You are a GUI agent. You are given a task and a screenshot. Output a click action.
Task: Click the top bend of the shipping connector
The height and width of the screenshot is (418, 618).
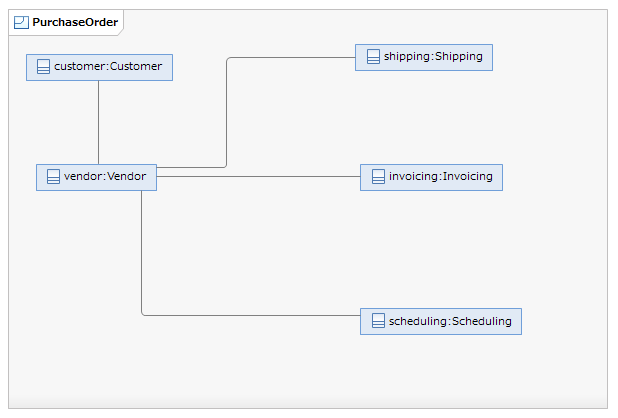coord(229,59)
